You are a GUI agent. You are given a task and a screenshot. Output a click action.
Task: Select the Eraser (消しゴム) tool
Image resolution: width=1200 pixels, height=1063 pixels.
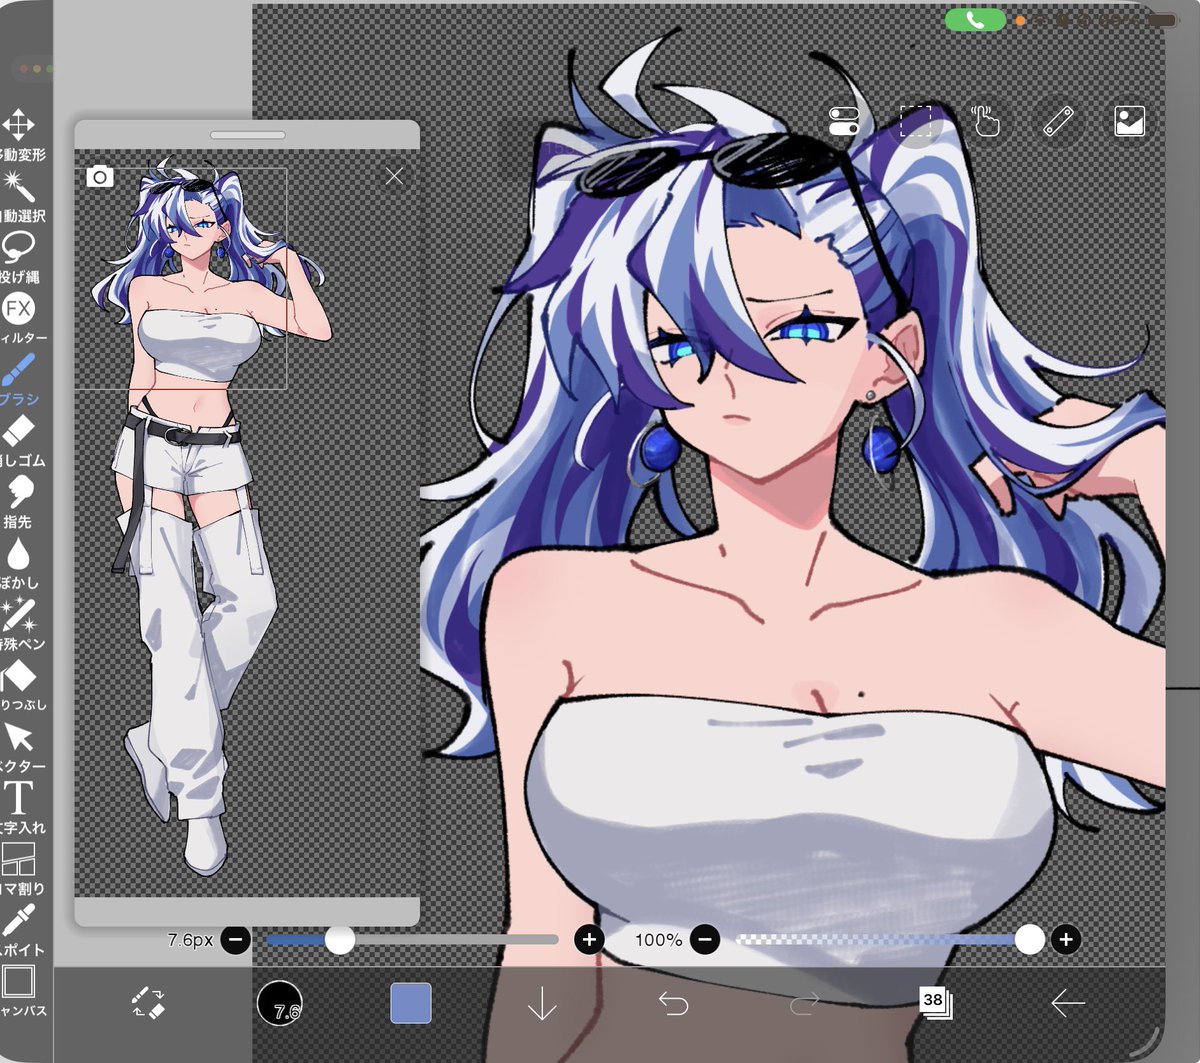(x=19, y=440)
